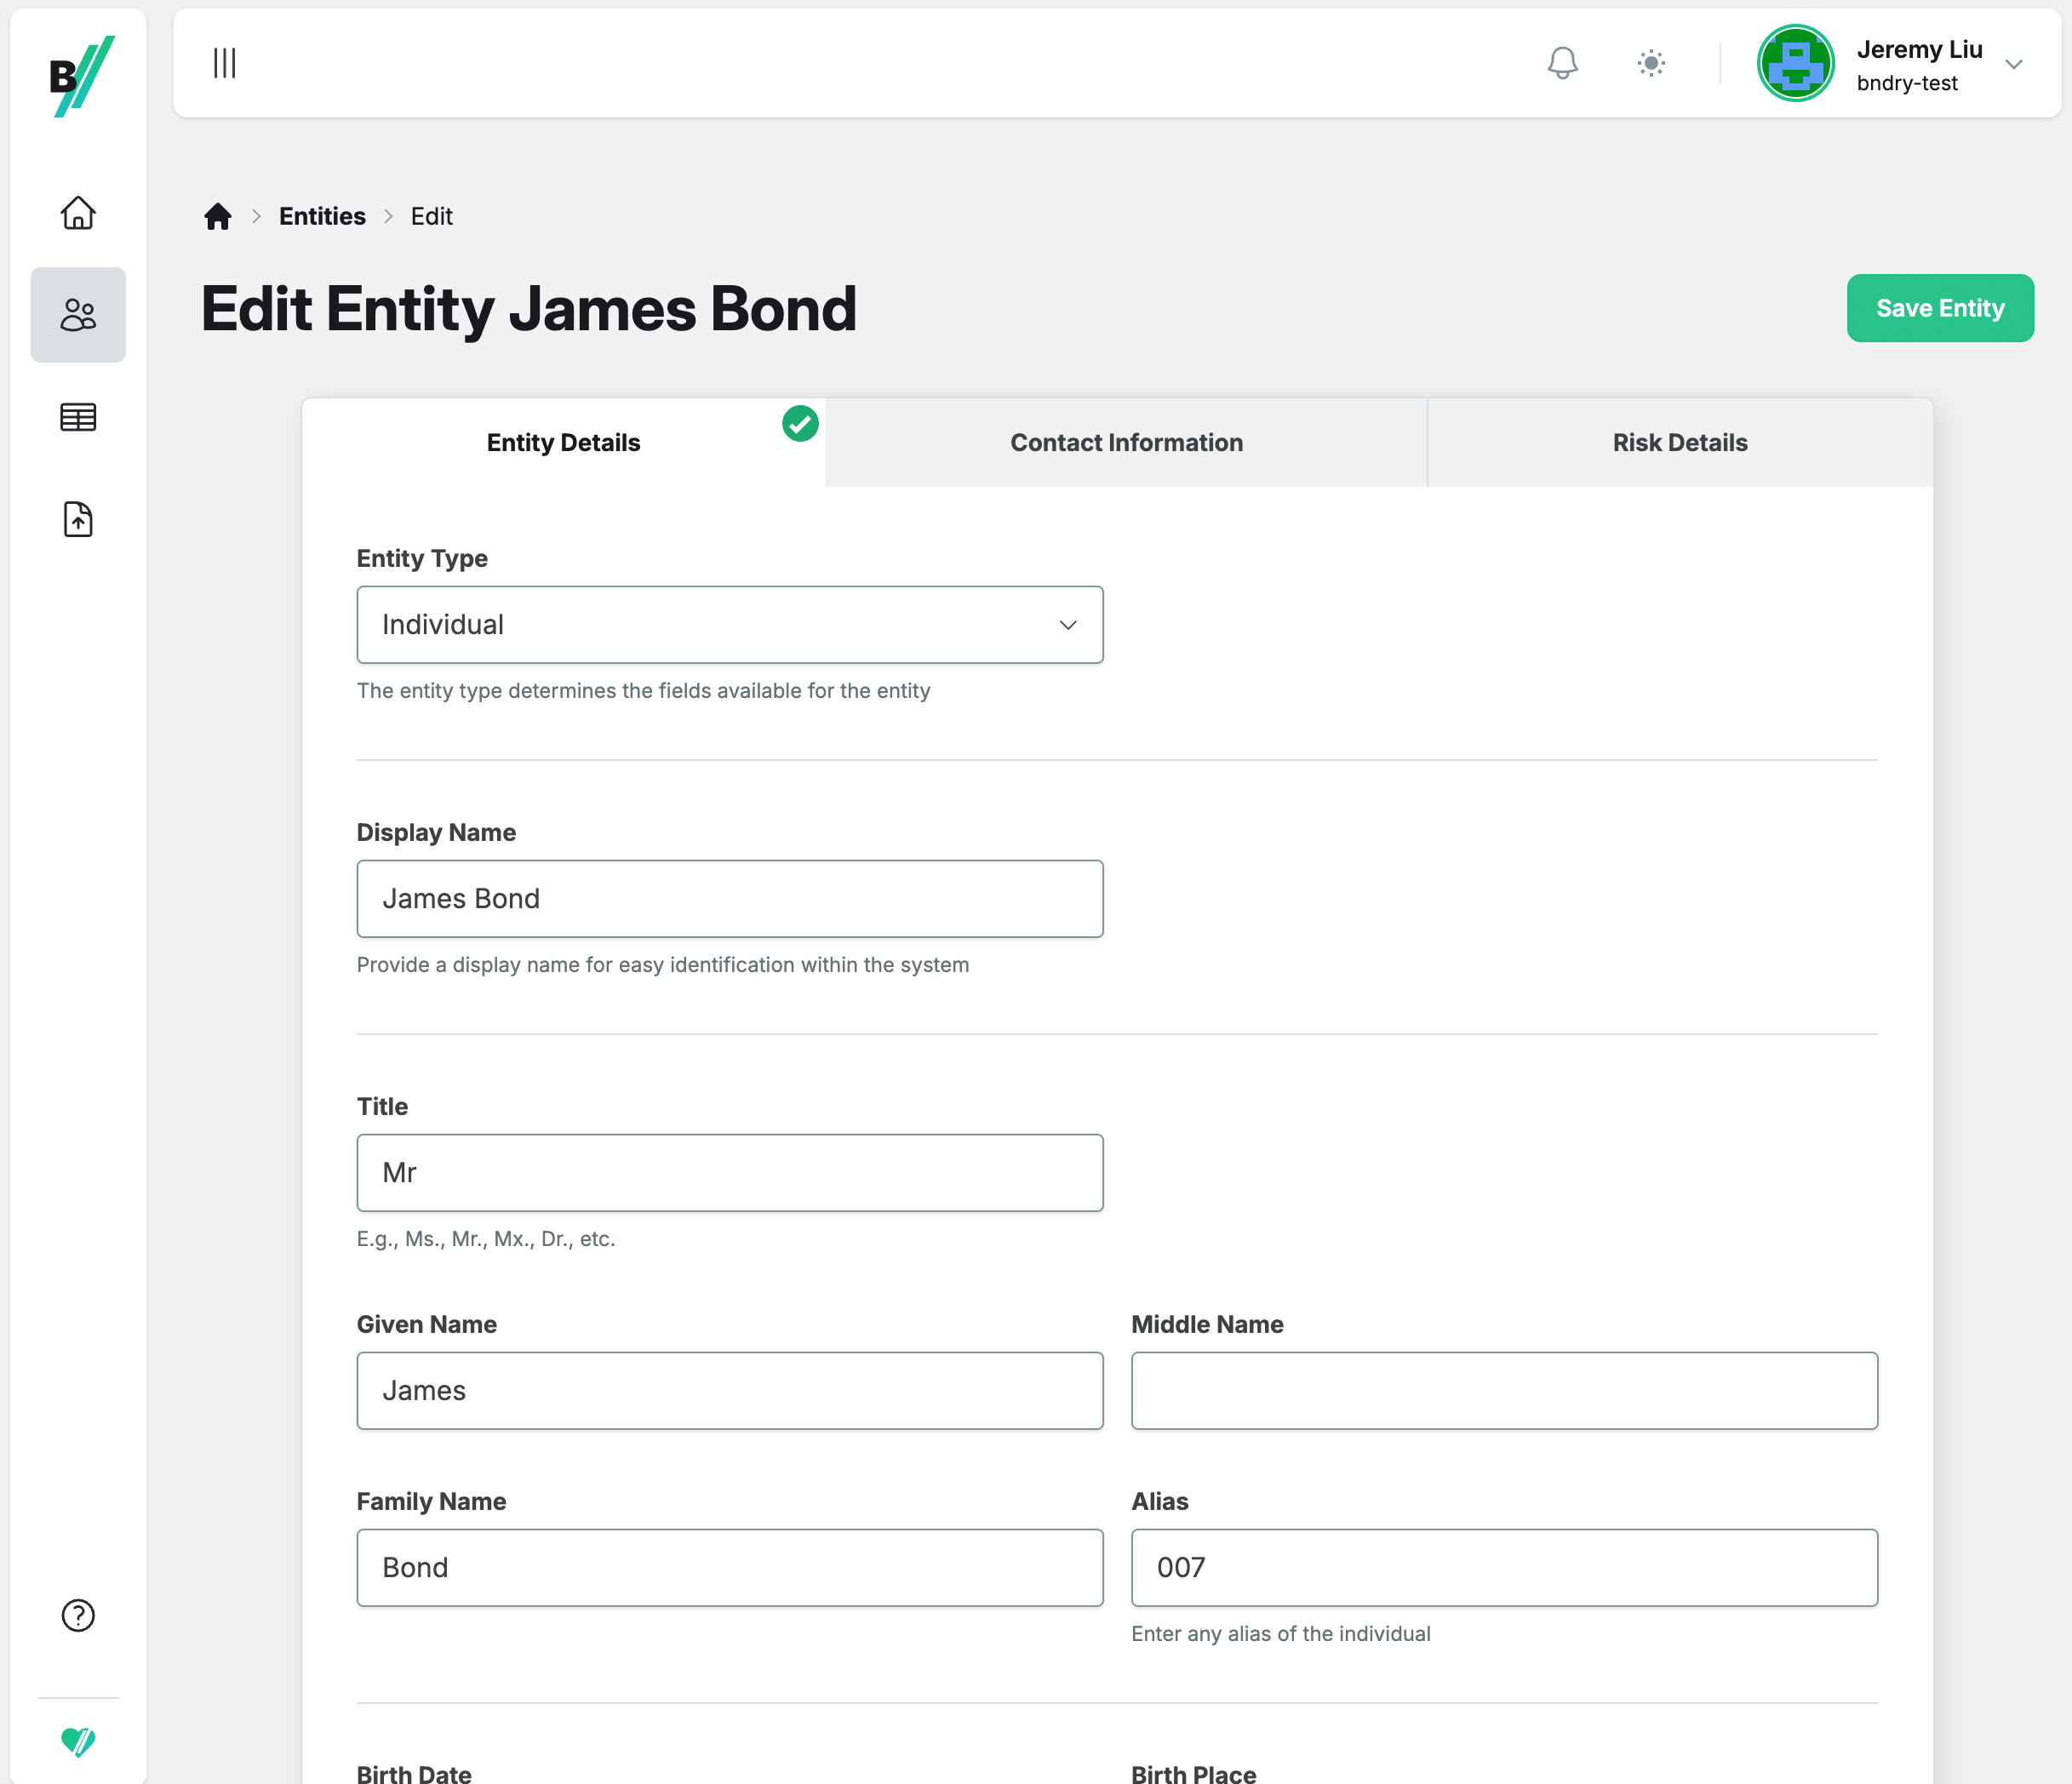Click the Jeremy Liu username text

(x=1919, y=49)
